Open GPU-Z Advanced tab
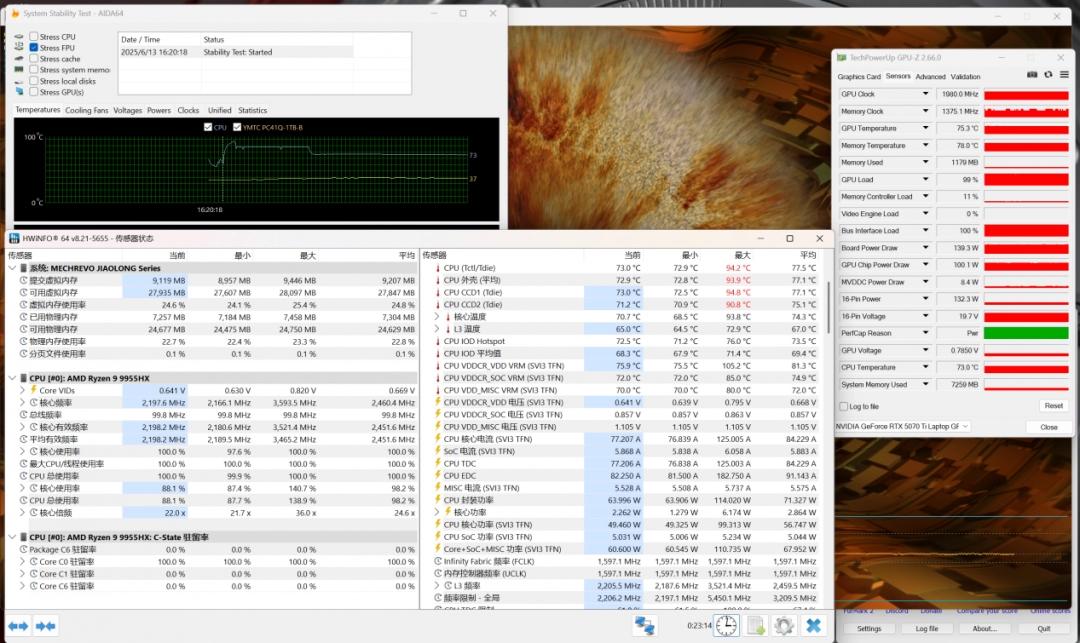 click(x=930, y=76)
